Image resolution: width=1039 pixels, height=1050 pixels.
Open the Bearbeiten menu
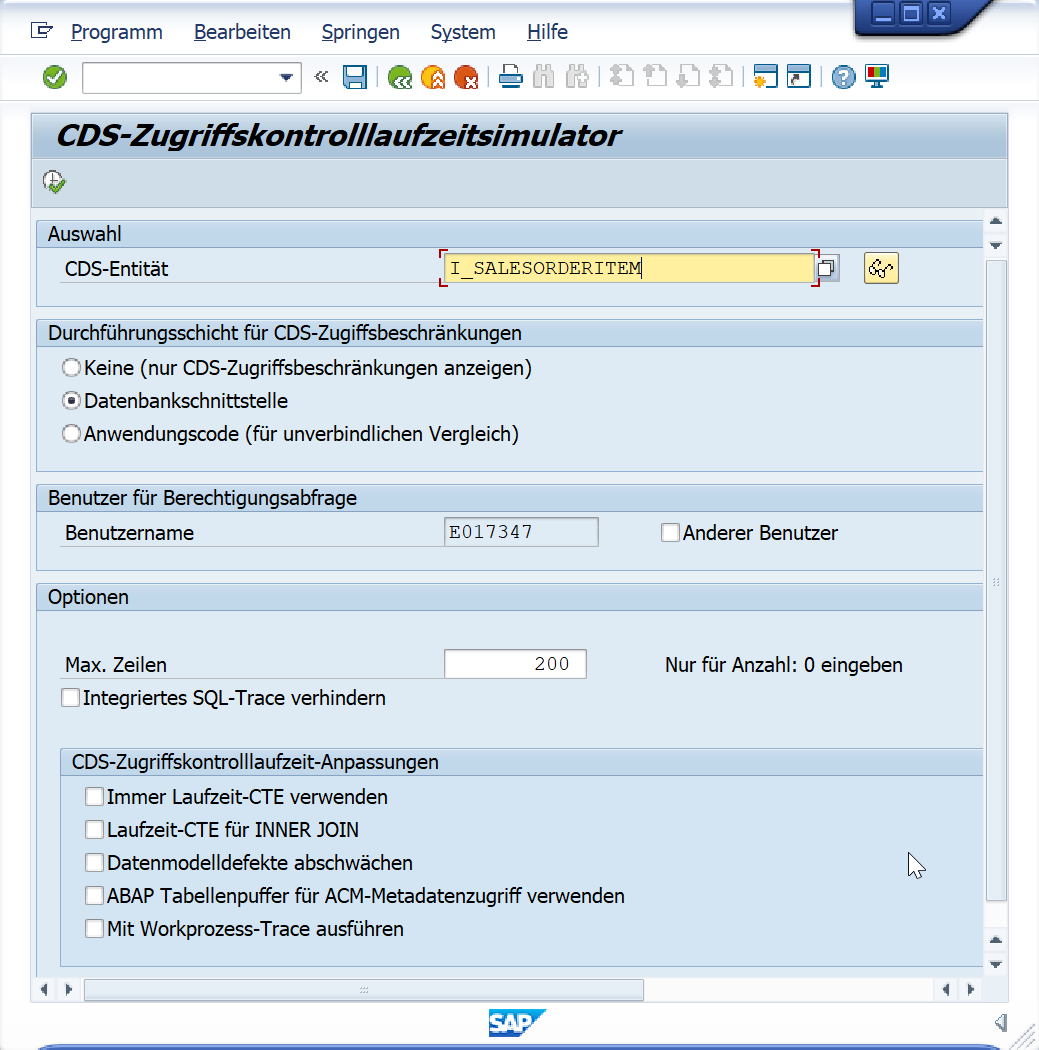click(x=242, y=32)
